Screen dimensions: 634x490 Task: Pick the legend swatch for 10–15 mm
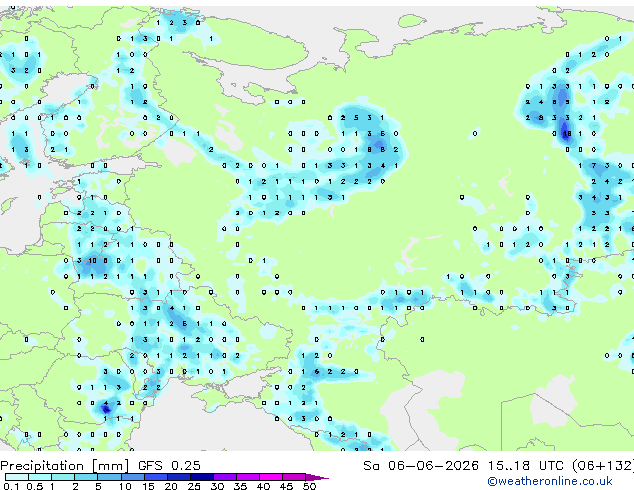(x=133, y=477)
